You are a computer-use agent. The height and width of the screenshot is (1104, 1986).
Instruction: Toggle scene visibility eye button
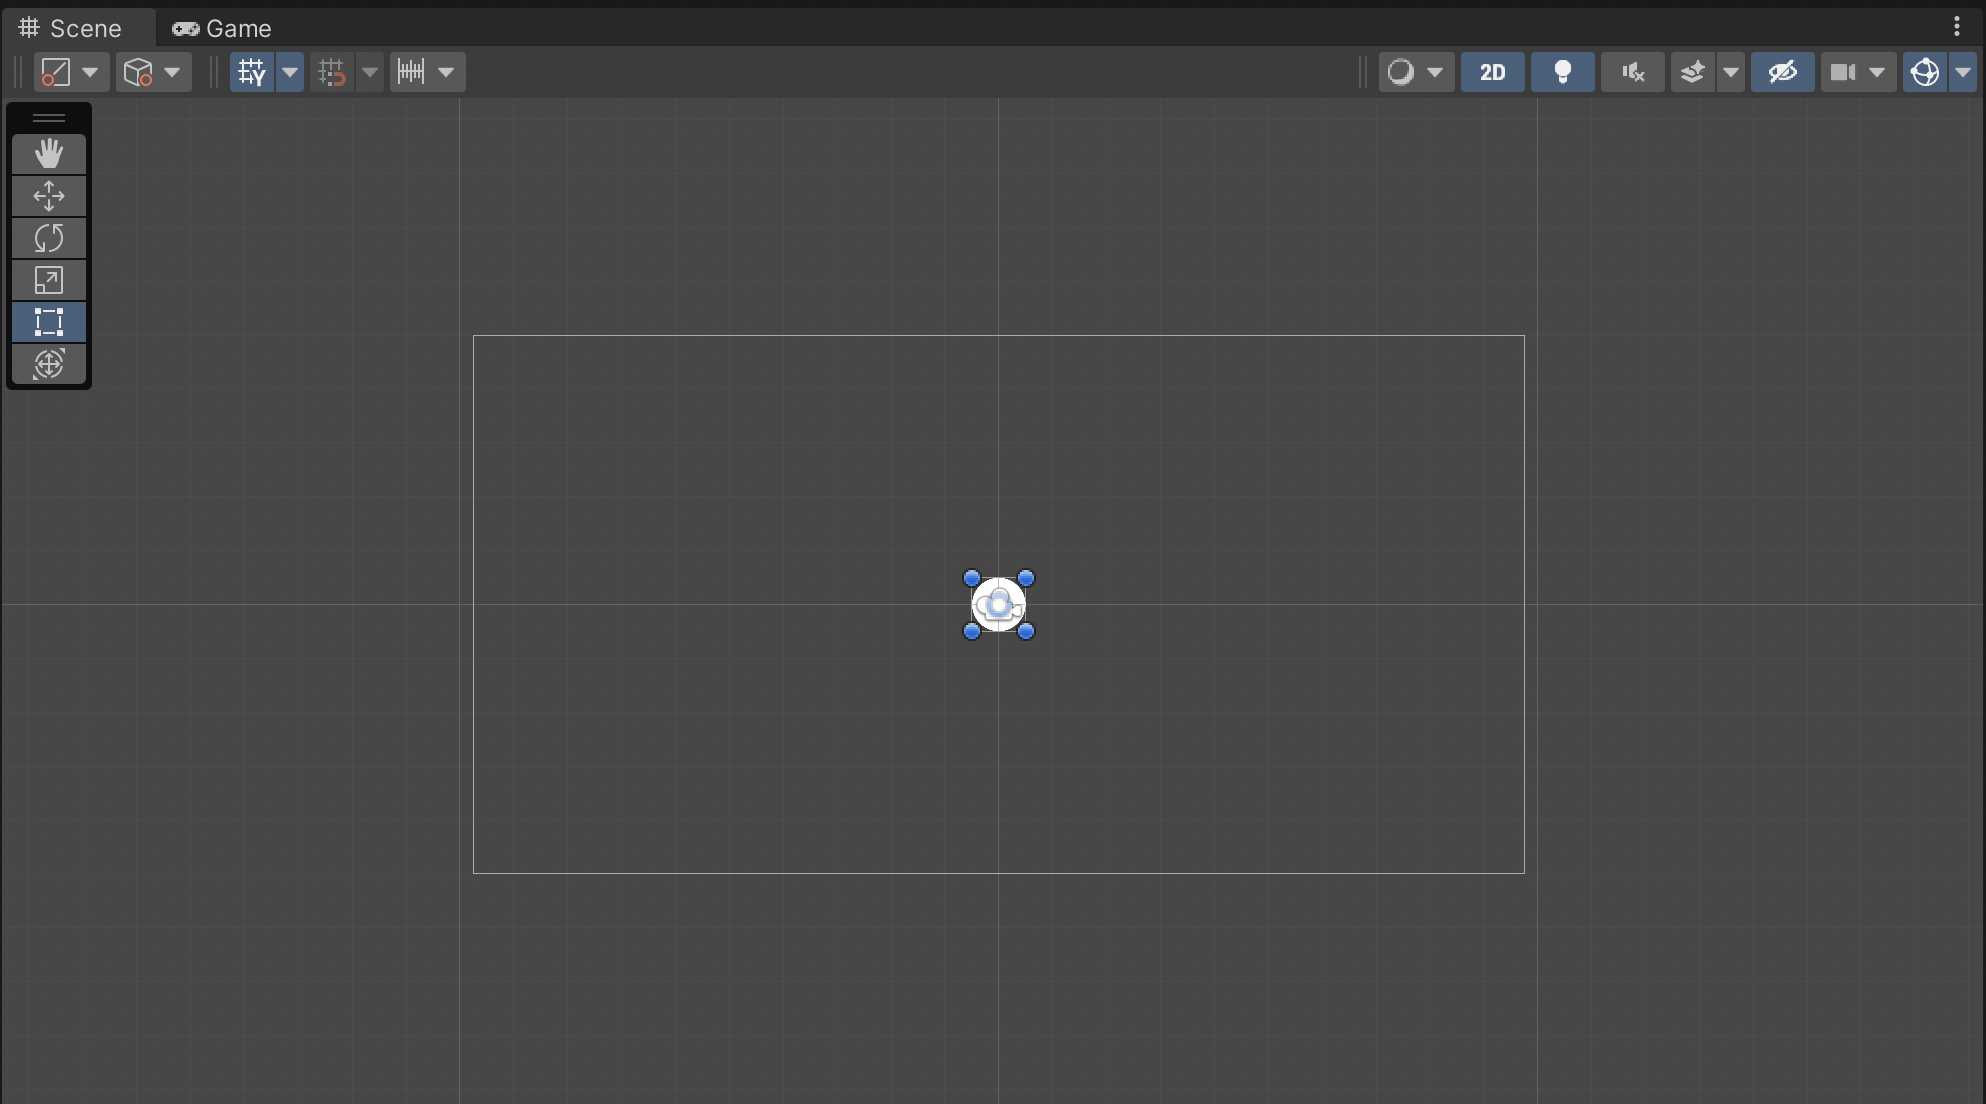coord(1782,72)
